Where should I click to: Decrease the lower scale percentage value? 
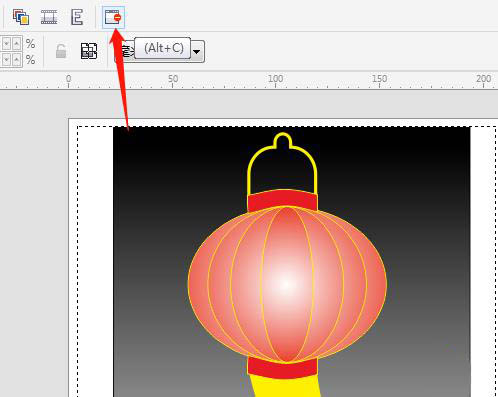6,59
